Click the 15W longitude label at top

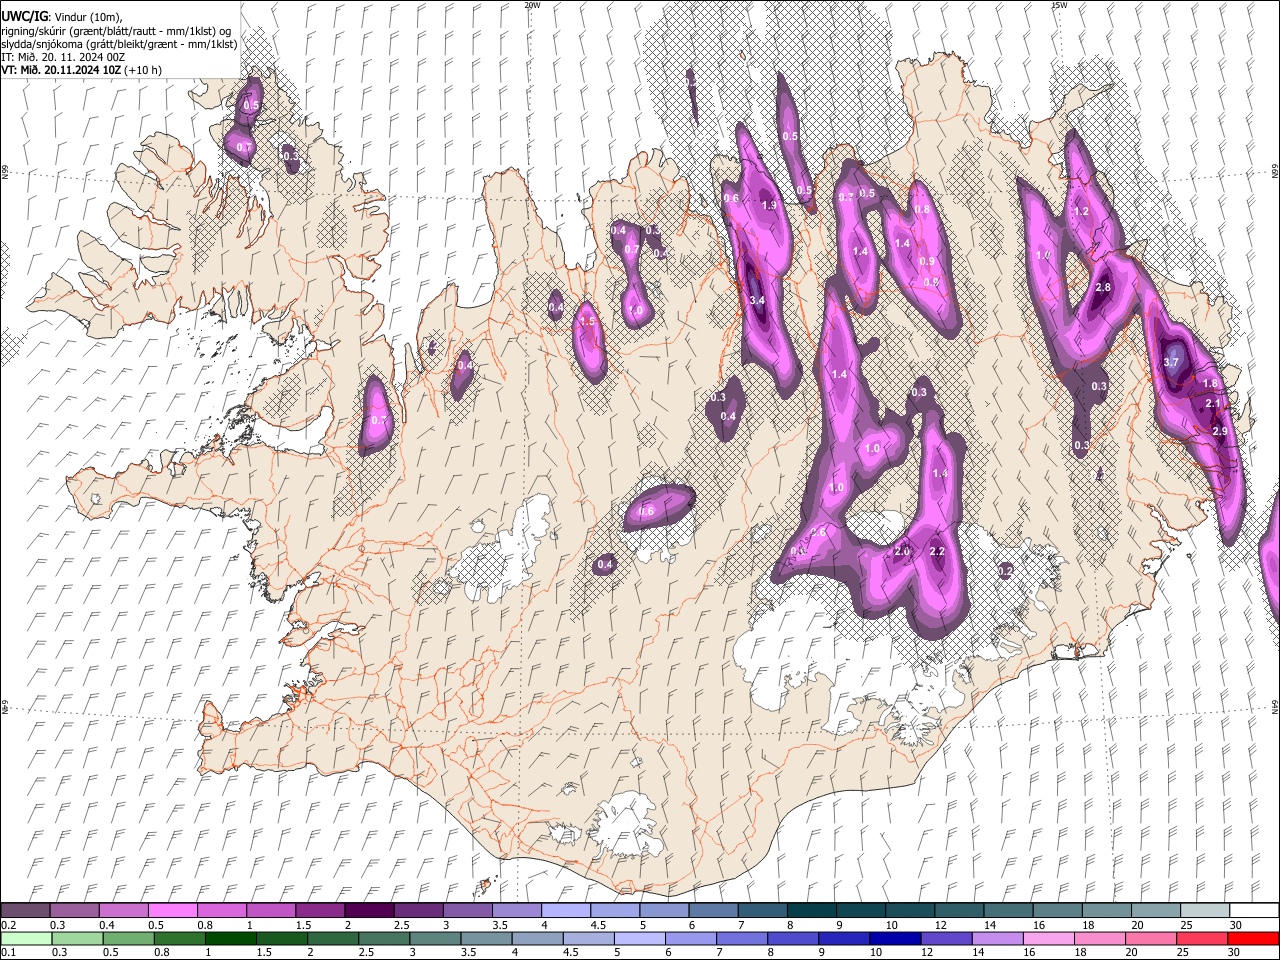(1060, 5)
